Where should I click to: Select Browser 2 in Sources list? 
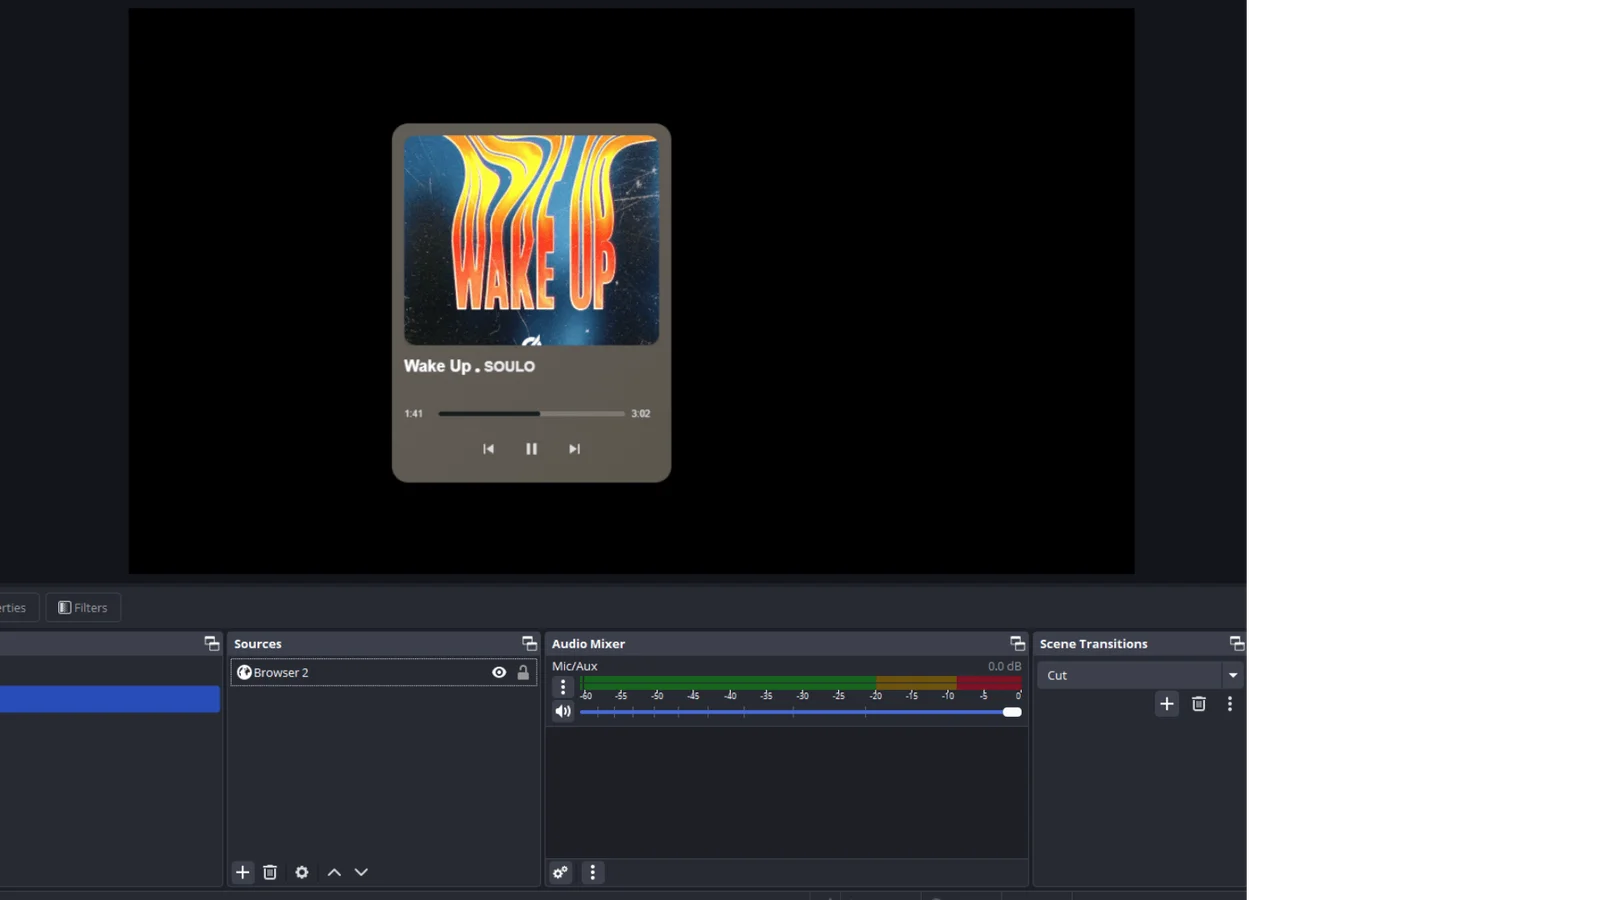360,673
